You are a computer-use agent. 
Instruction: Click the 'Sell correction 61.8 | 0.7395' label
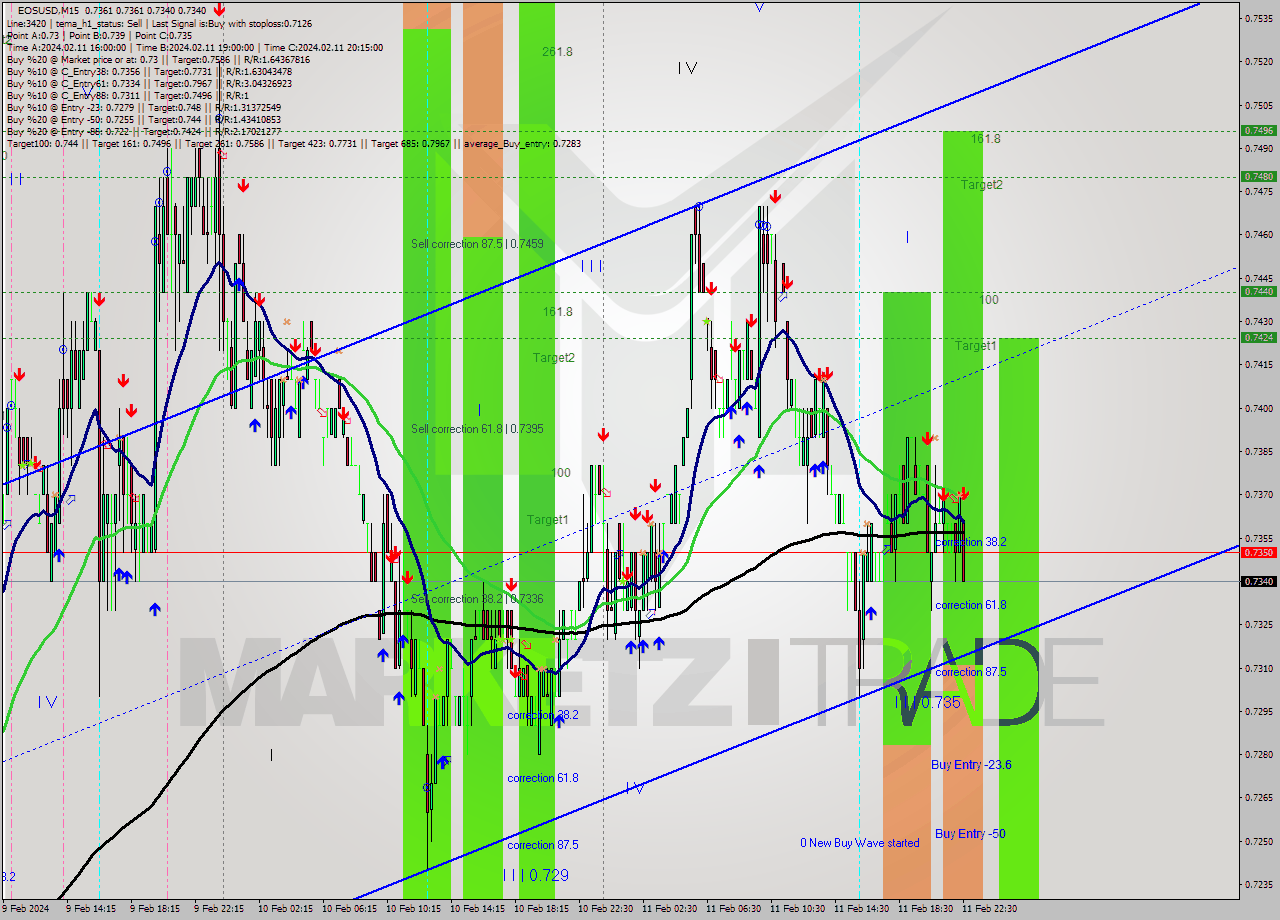tap(477, 429)
